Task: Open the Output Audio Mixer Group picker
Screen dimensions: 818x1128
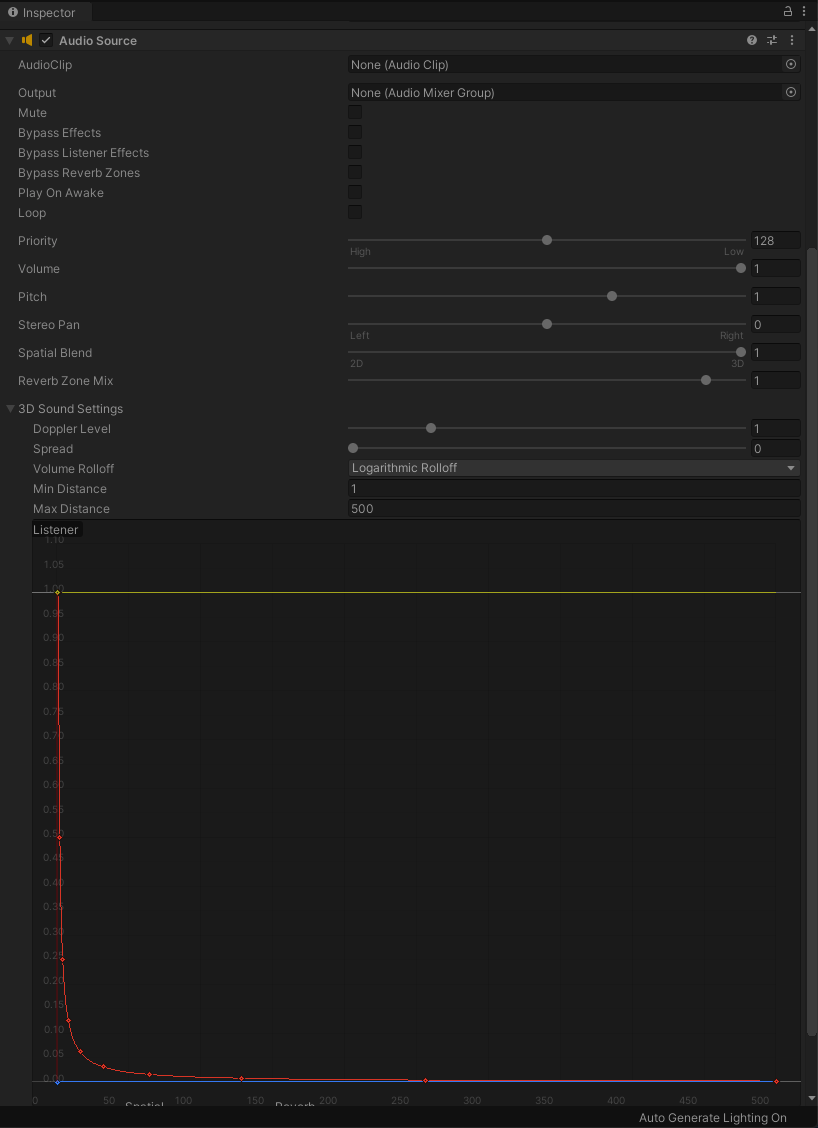Action: (x=790, y=92)
